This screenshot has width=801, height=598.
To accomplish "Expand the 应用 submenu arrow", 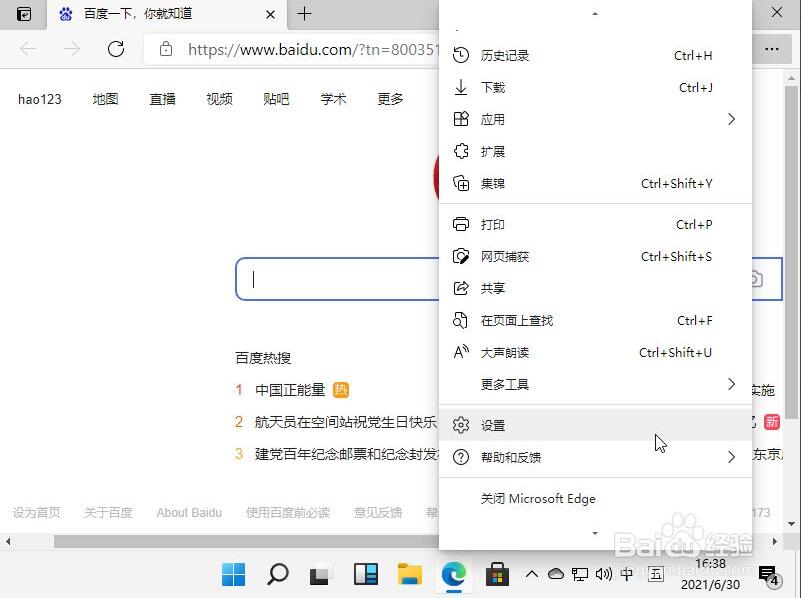I will (x=731, y=119).
